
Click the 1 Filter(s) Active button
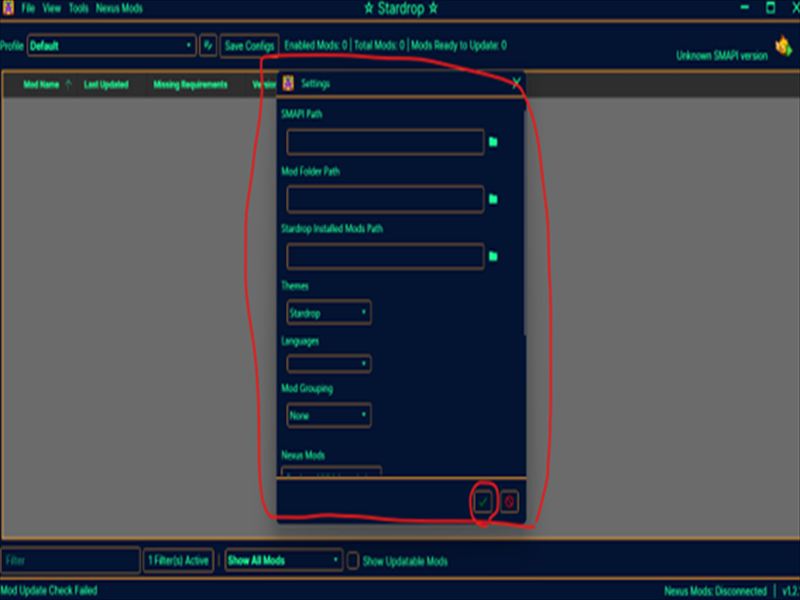[x=178, y=561]
